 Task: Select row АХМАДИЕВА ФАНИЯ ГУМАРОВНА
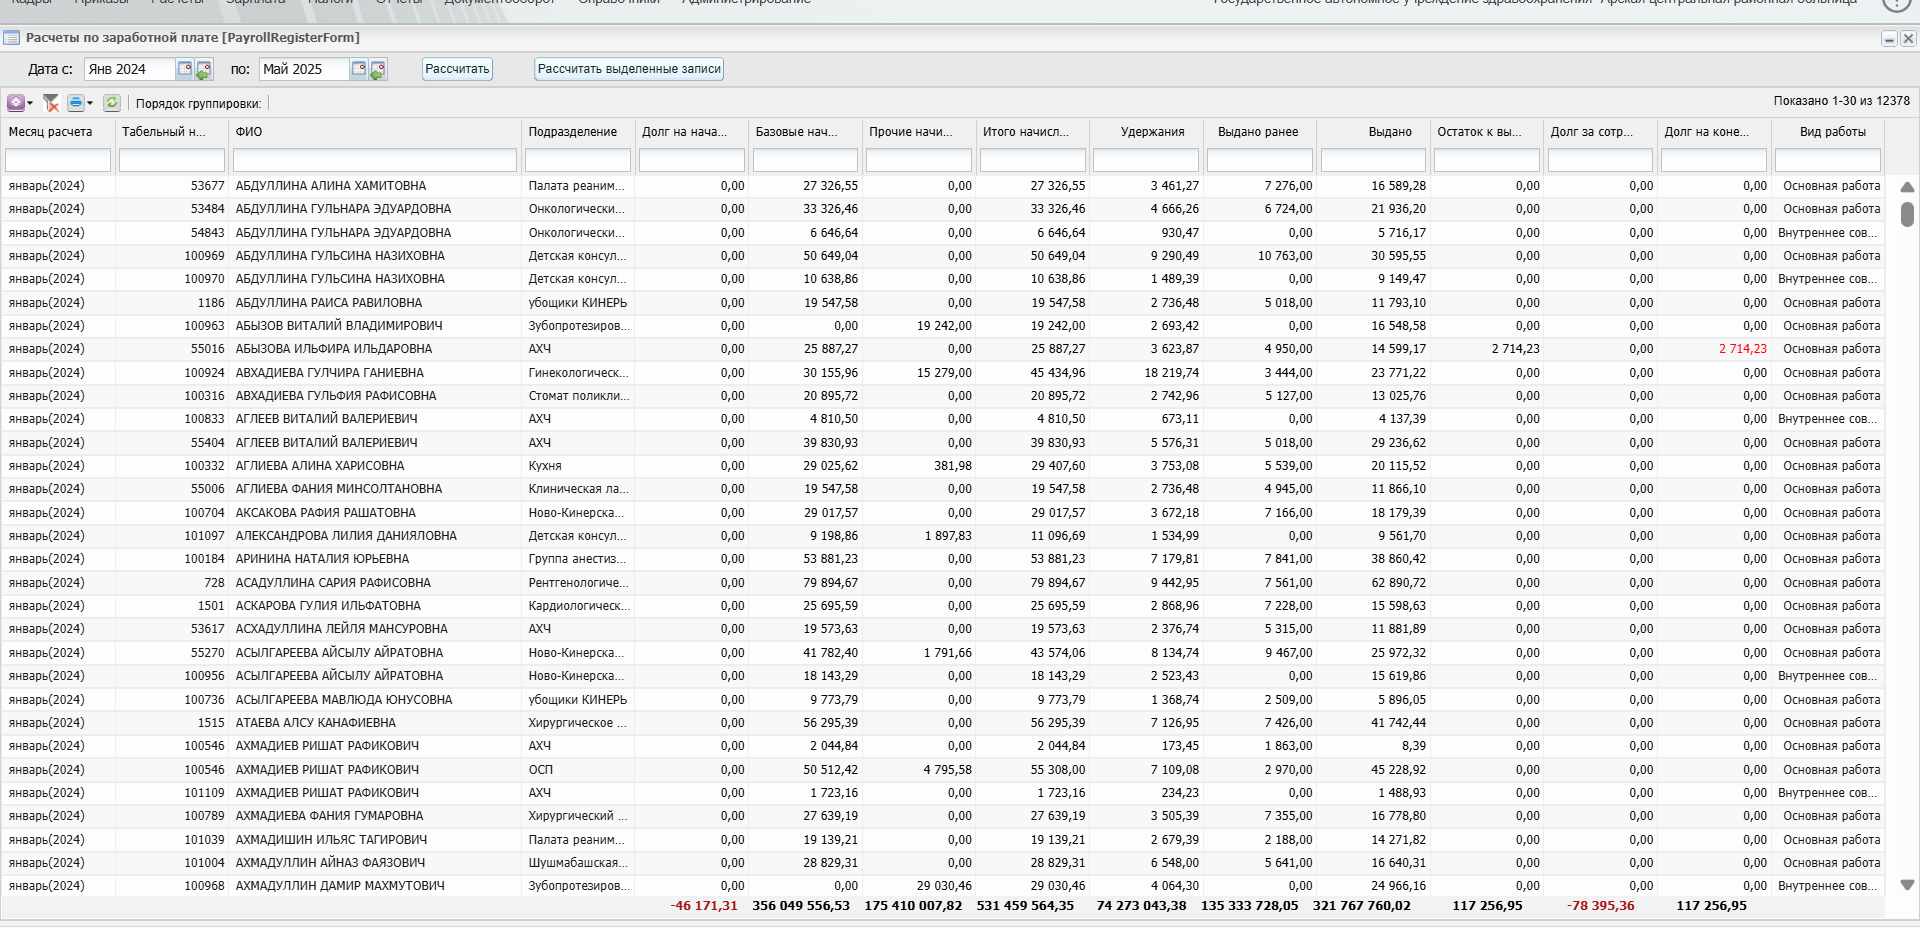[x=943, y=816]
